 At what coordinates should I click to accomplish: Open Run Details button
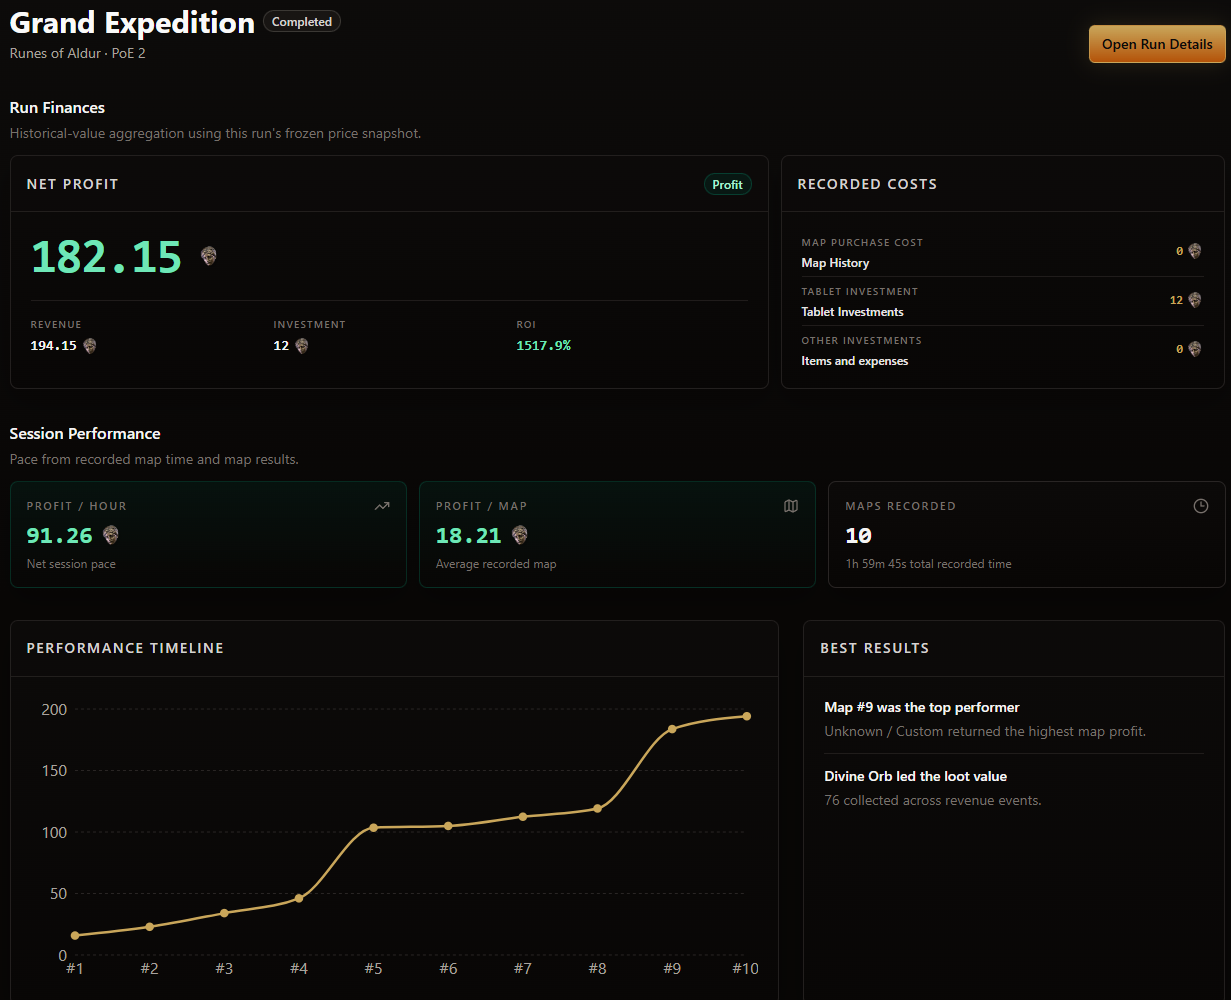1157,44
